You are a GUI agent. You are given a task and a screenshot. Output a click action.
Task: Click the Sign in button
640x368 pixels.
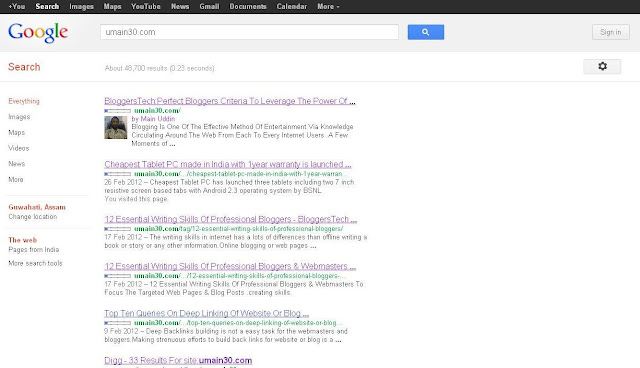click(x=611, y=32)
